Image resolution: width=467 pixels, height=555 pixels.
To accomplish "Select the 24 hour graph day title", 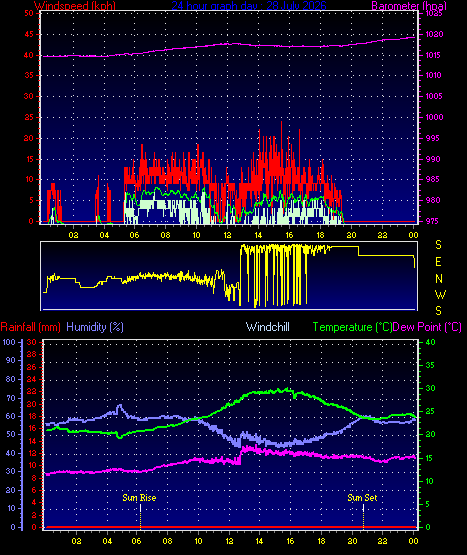I will (x=249, y=6).
